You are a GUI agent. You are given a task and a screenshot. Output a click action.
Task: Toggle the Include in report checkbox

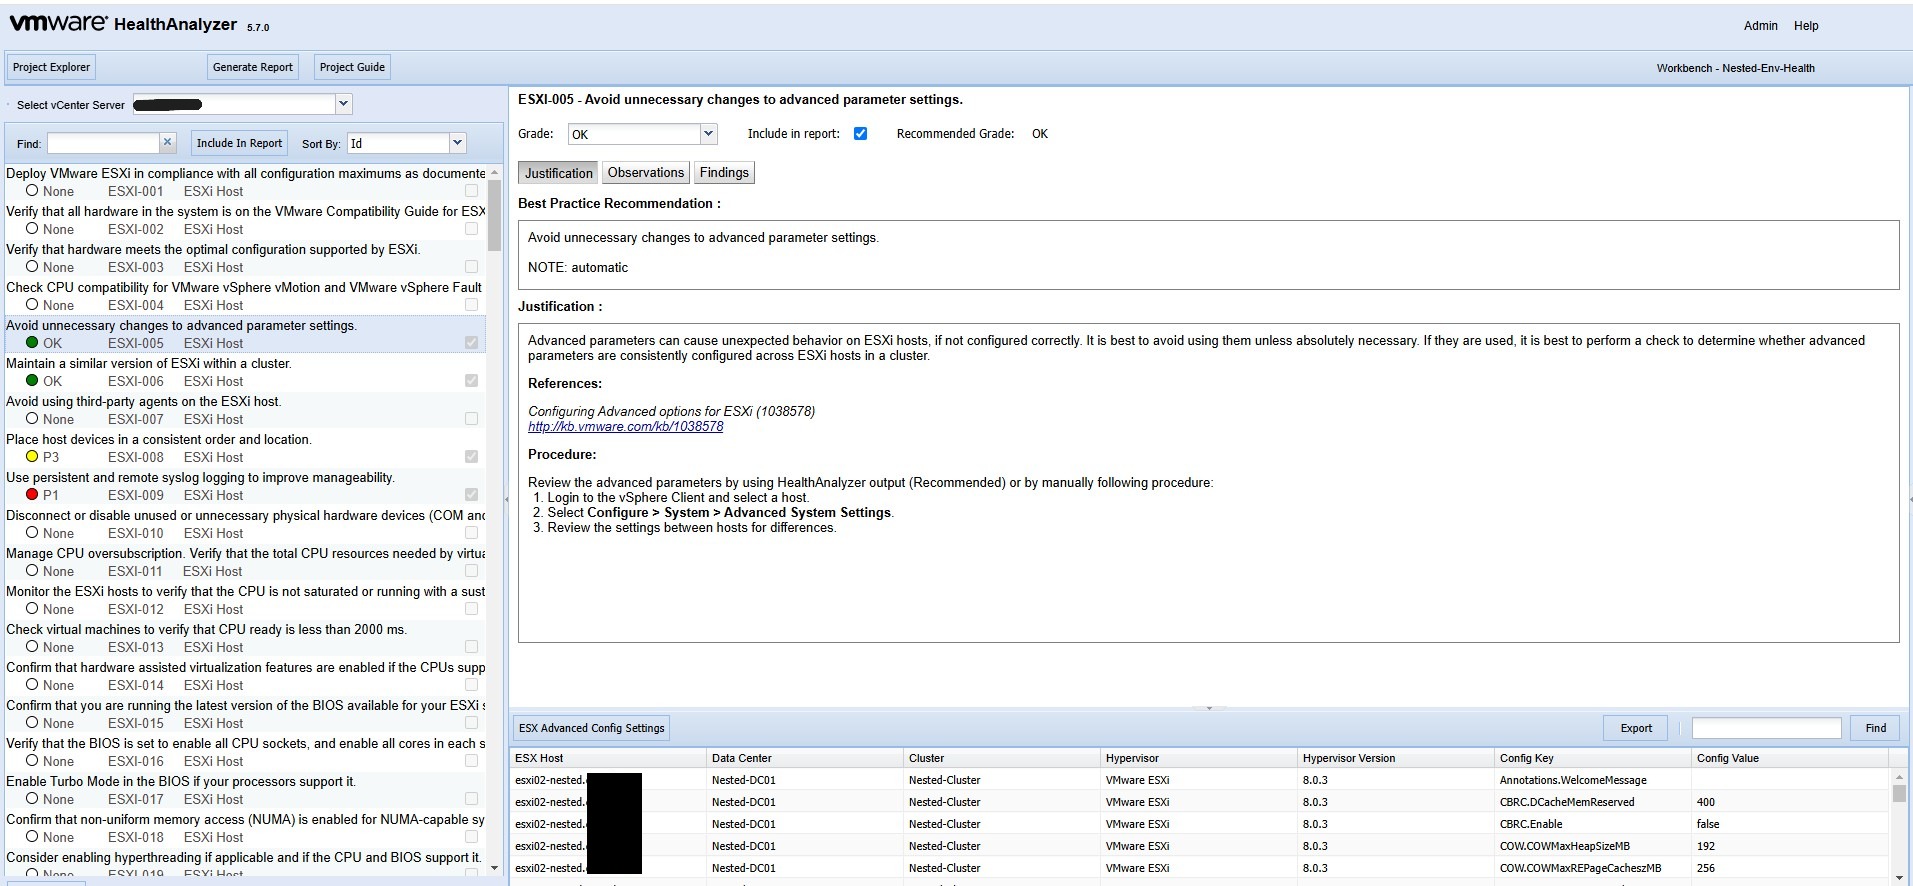(860, 134)
